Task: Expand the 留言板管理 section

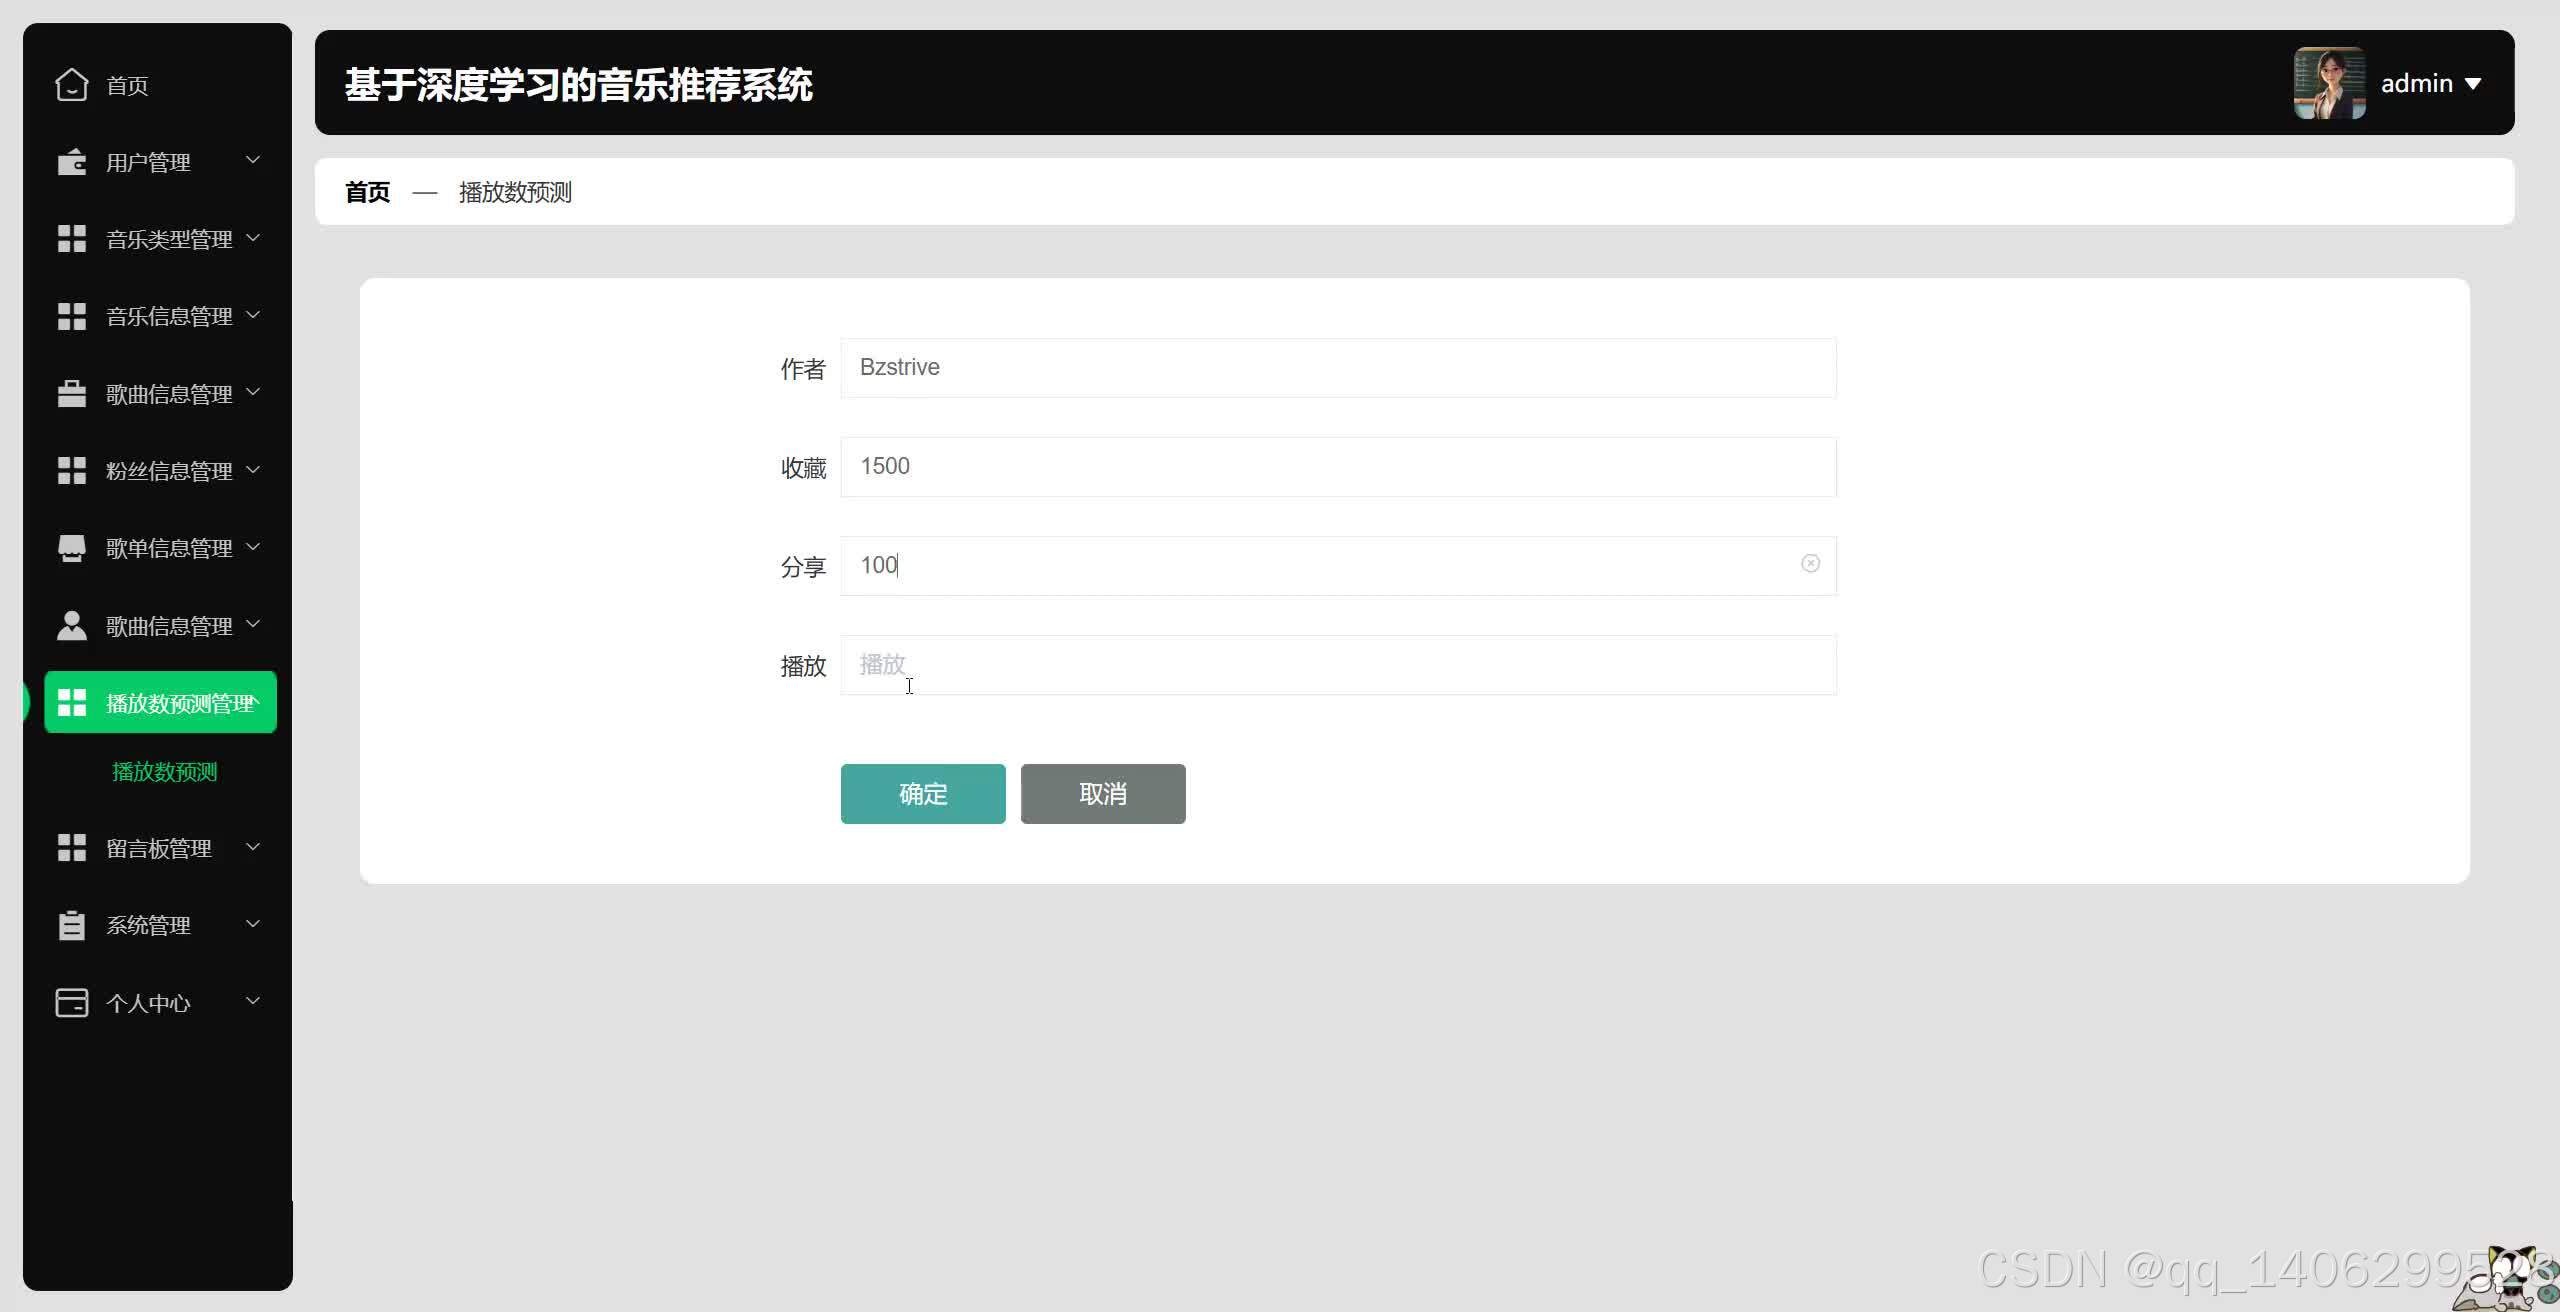Action: (x=253, y=847)
